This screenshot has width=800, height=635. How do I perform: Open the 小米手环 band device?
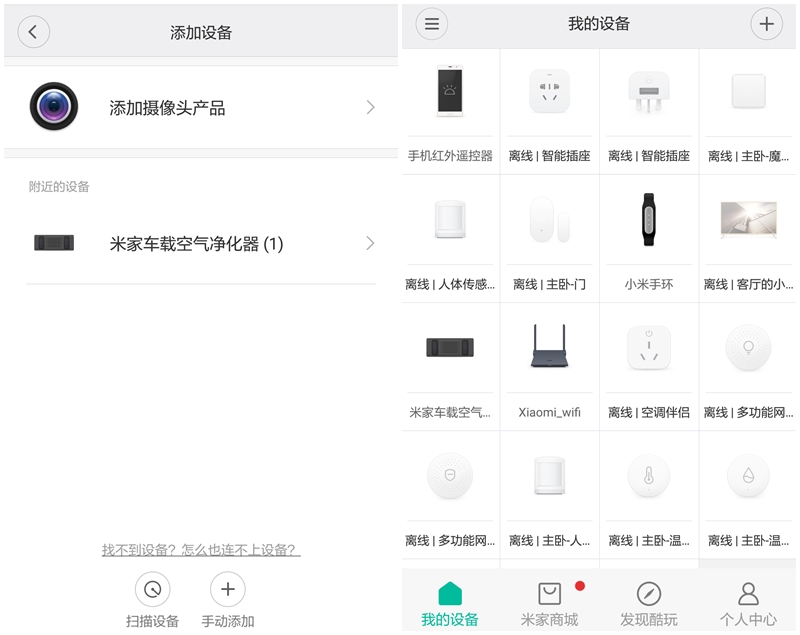[x=649, y=238]
